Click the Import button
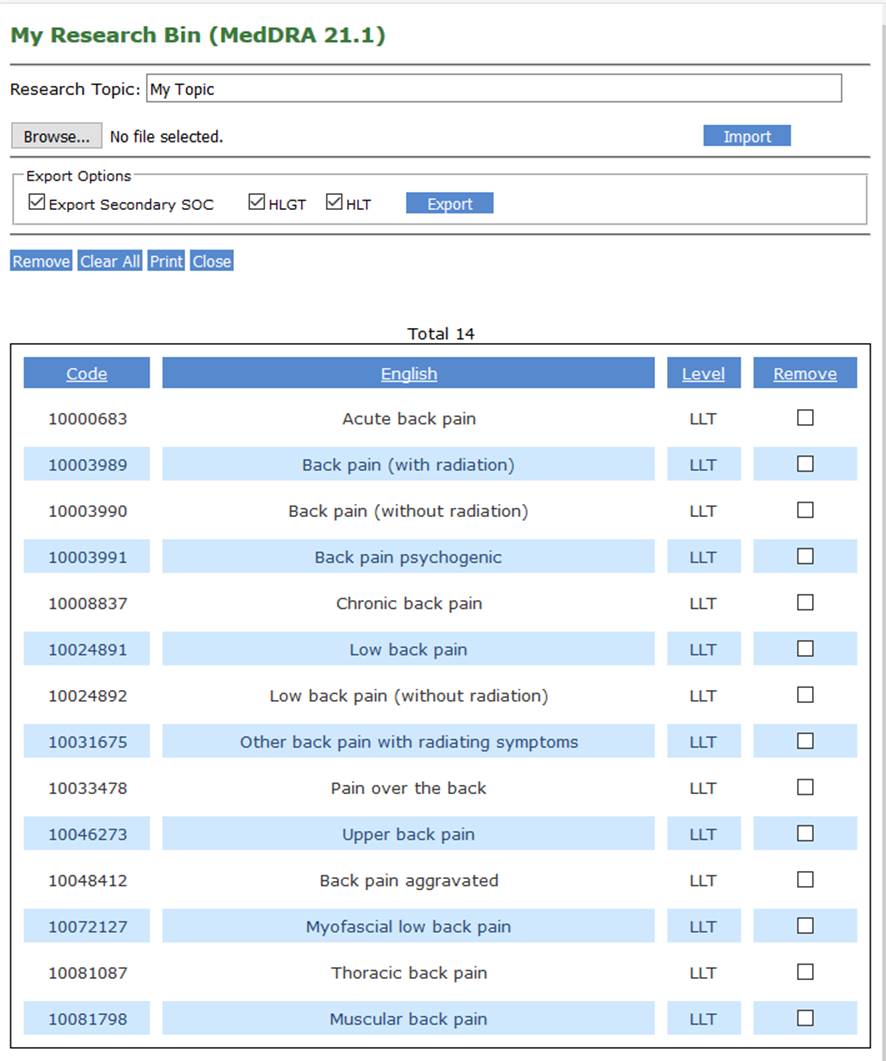The height and width of the screenshot is (1061, 886). click(746, 135)
